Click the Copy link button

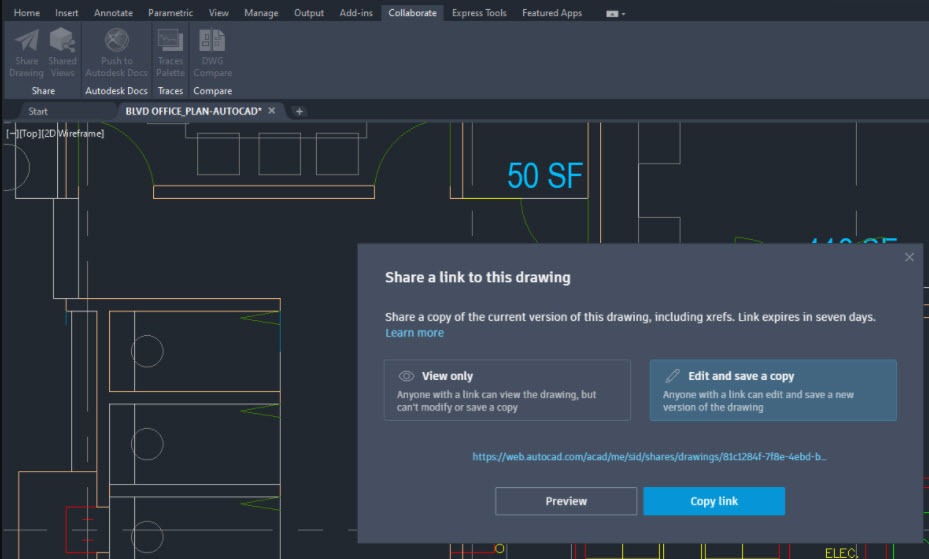tap(714, 501)
